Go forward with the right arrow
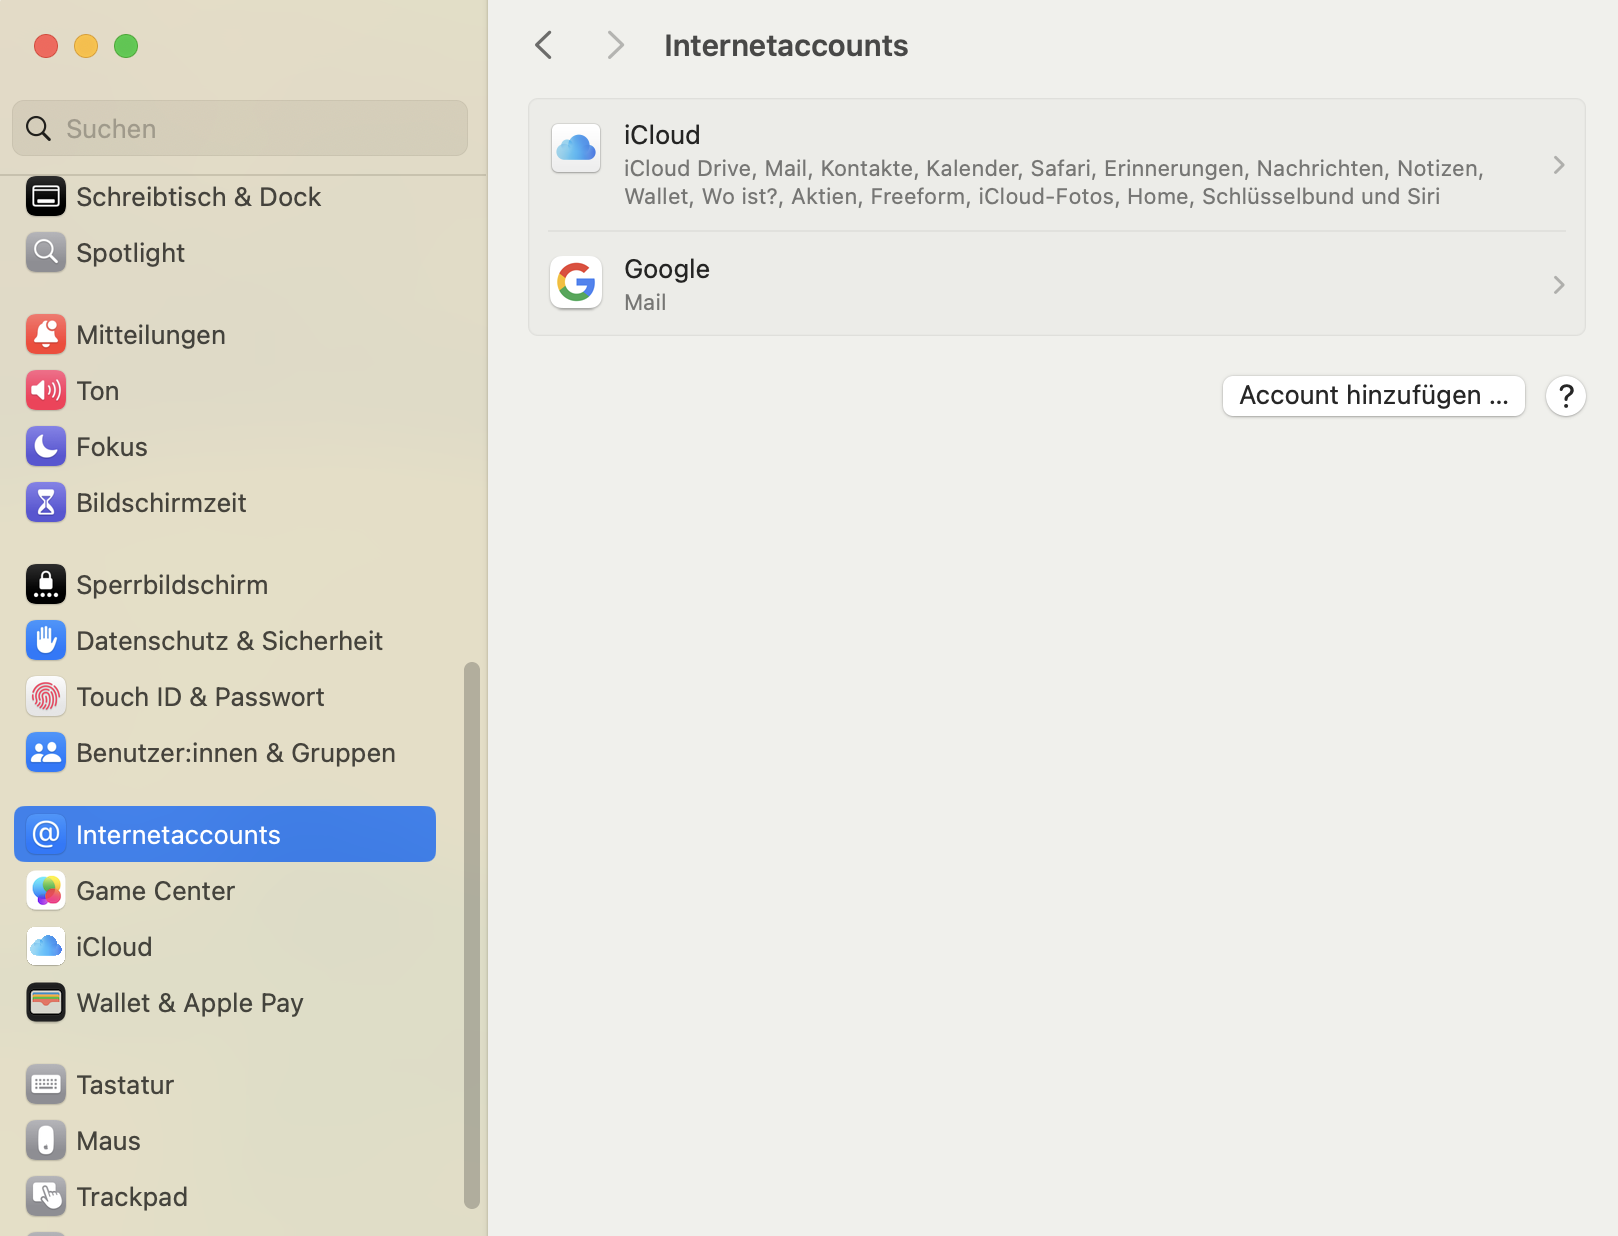1618x1236 pixels. (x=615, y=45)
